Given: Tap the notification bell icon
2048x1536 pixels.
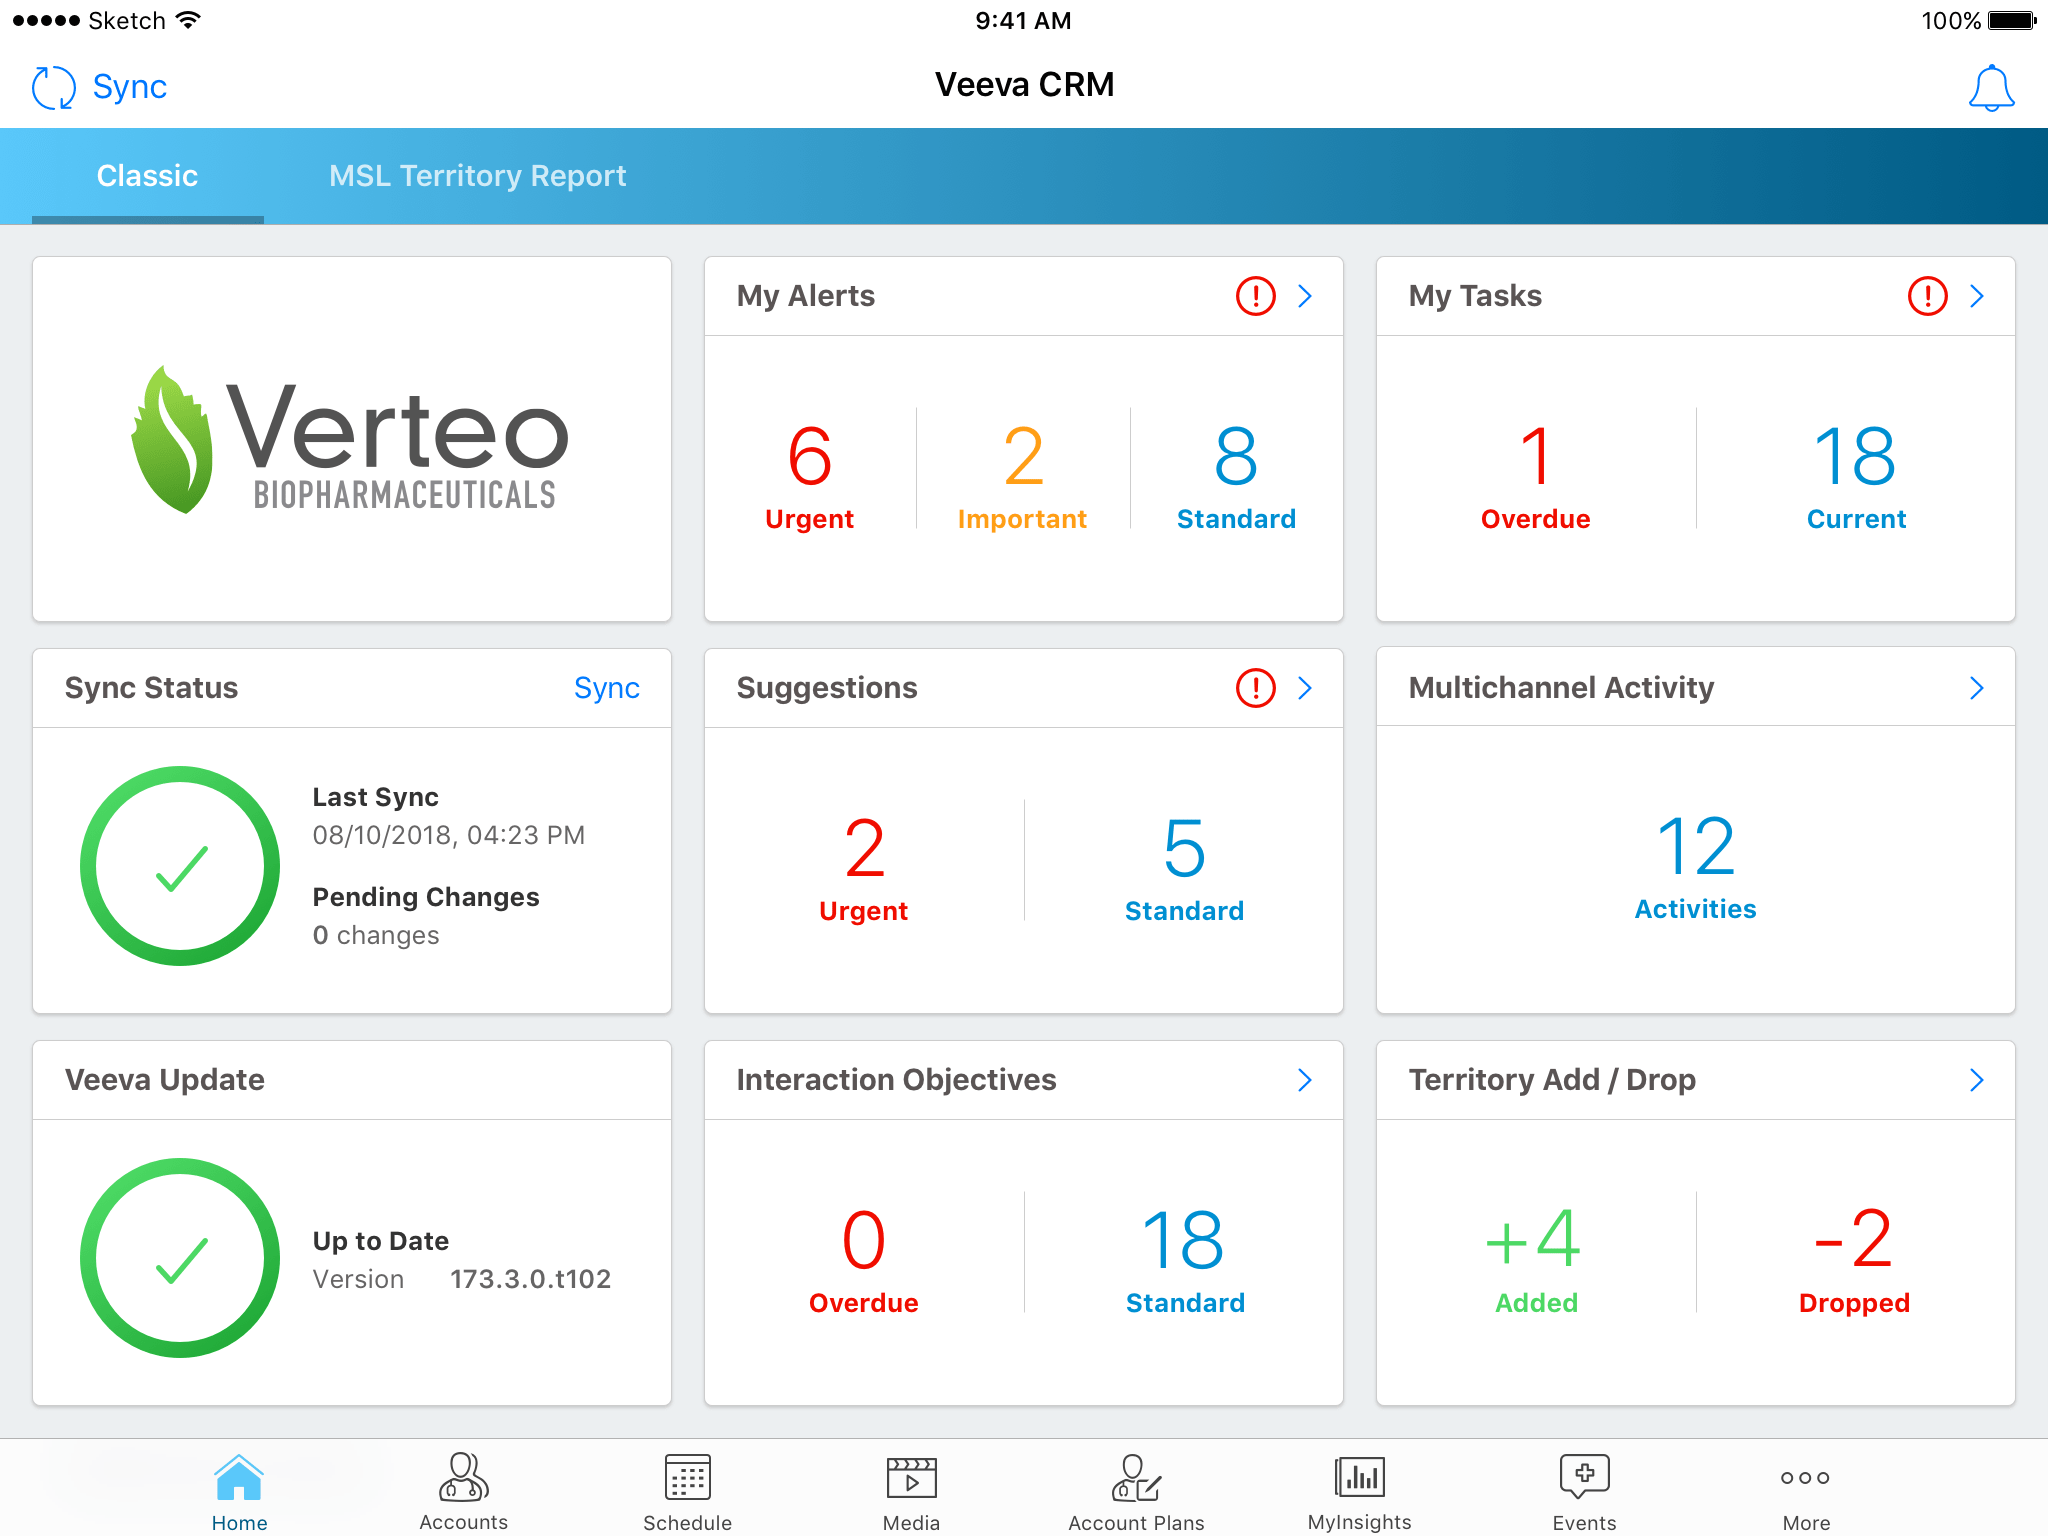Looking at the screenshot, I should 1990,88.
